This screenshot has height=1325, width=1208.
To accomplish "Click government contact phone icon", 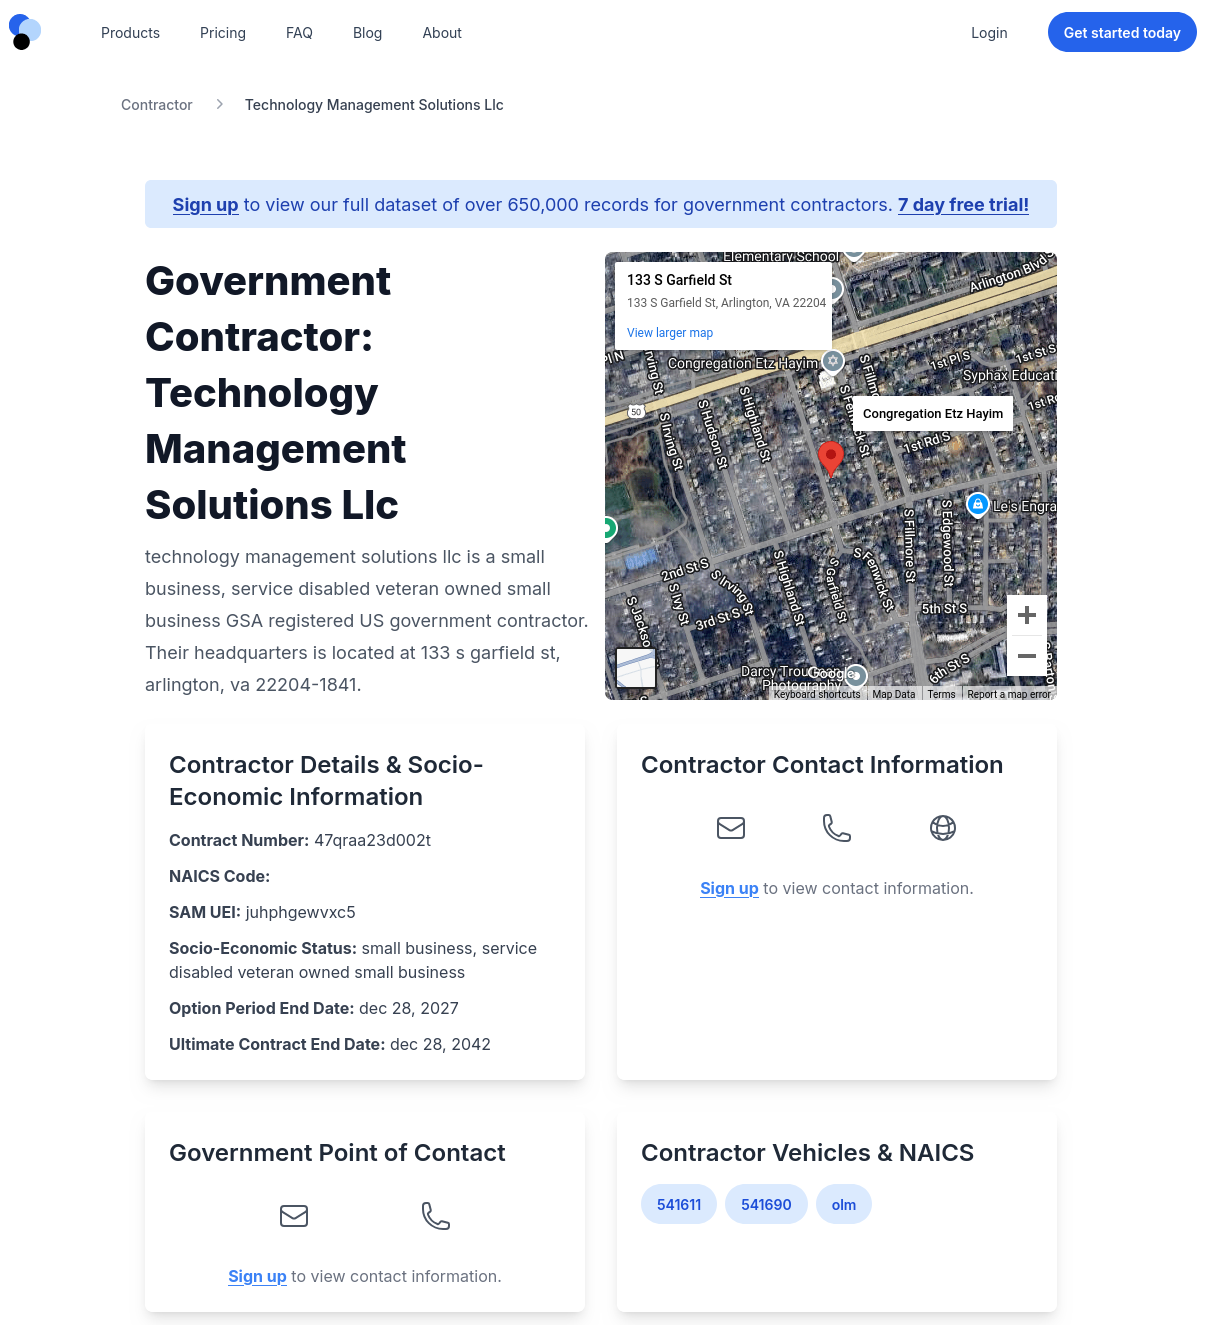I will point(436,1216).
